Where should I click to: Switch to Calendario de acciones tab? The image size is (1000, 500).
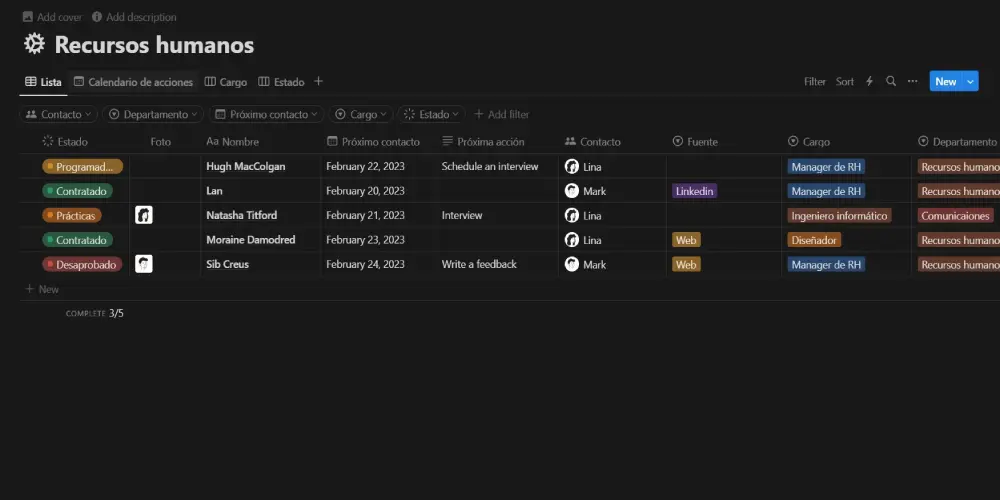pos(132,82)
